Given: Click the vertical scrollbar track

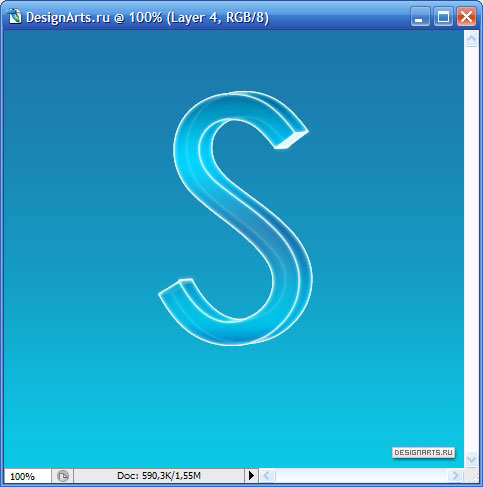Looking at the screenshot, I should click(x=471, y=249).
